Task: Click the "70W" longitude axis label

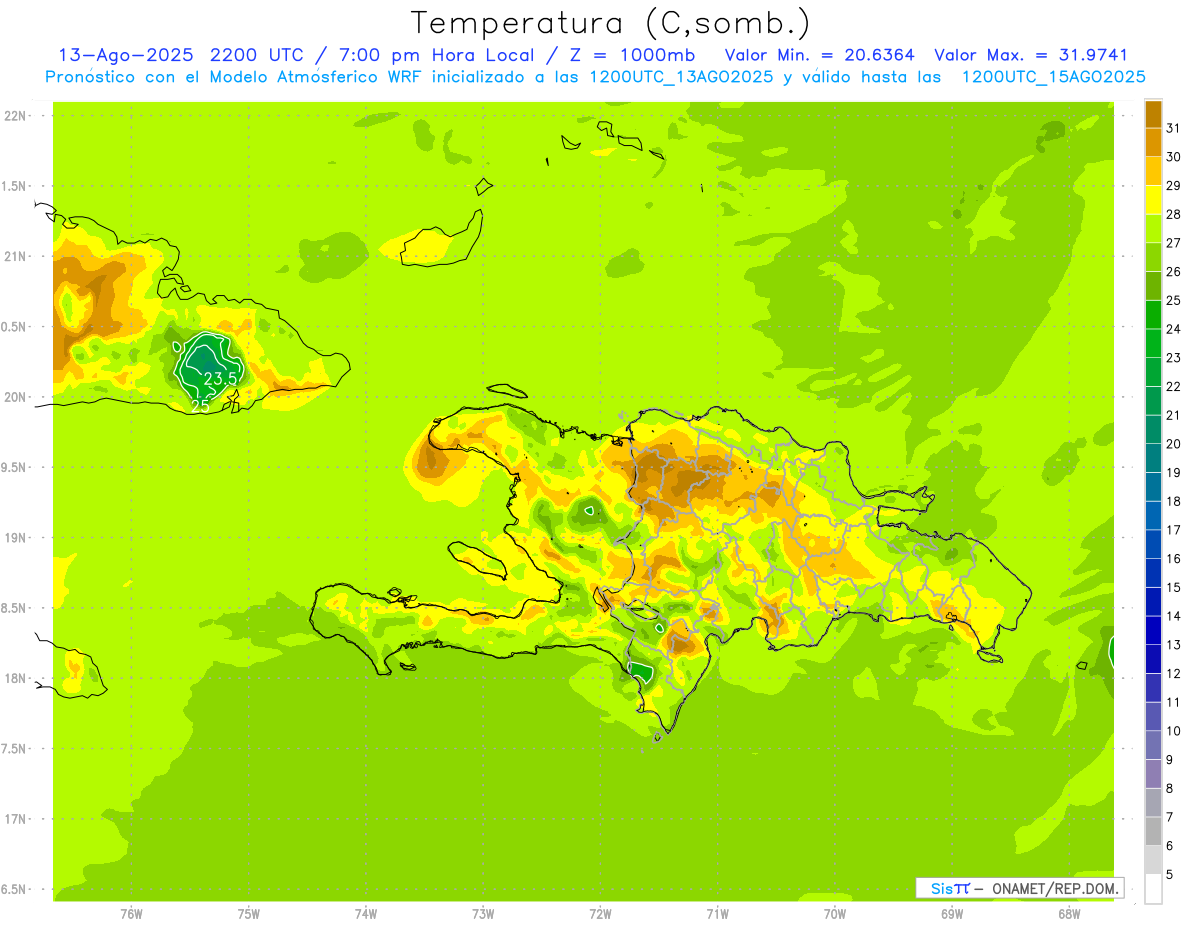Action: (x=834, y=914)
